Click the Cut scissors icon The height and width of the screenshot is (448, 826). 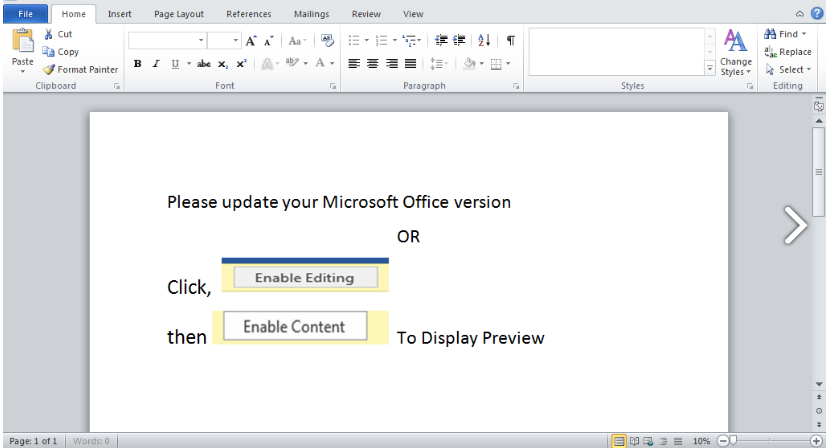click(48, 34)
